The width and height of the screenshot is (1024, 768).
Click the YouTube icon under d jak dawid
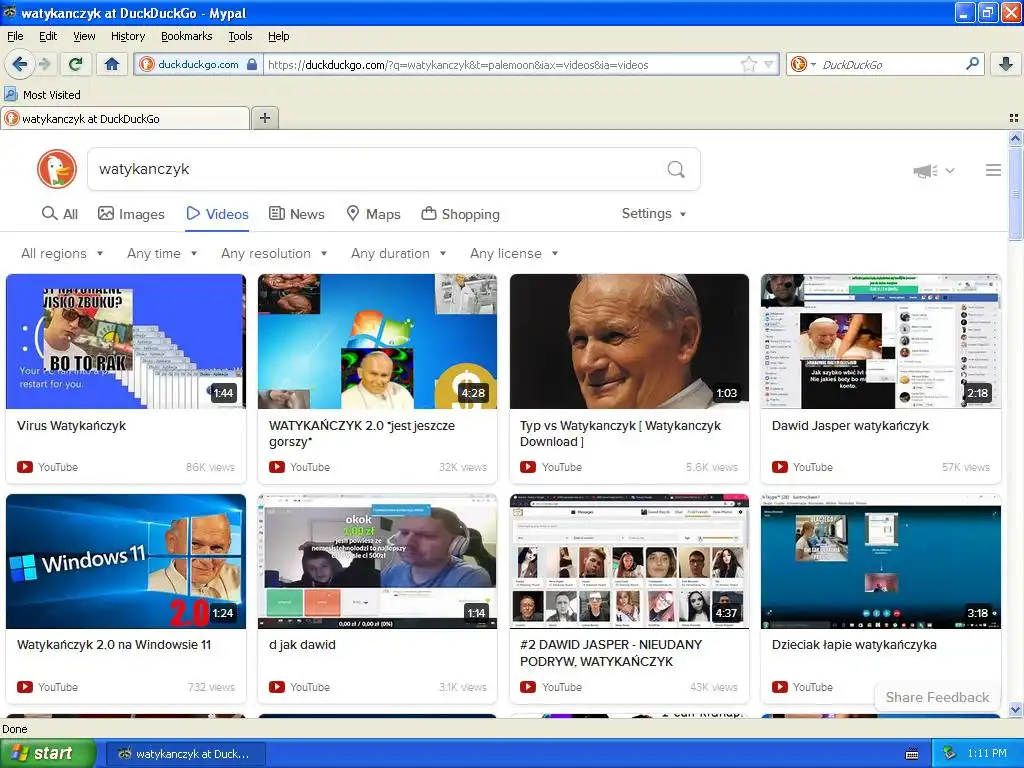pyautogui.click(x=277, y=687)
